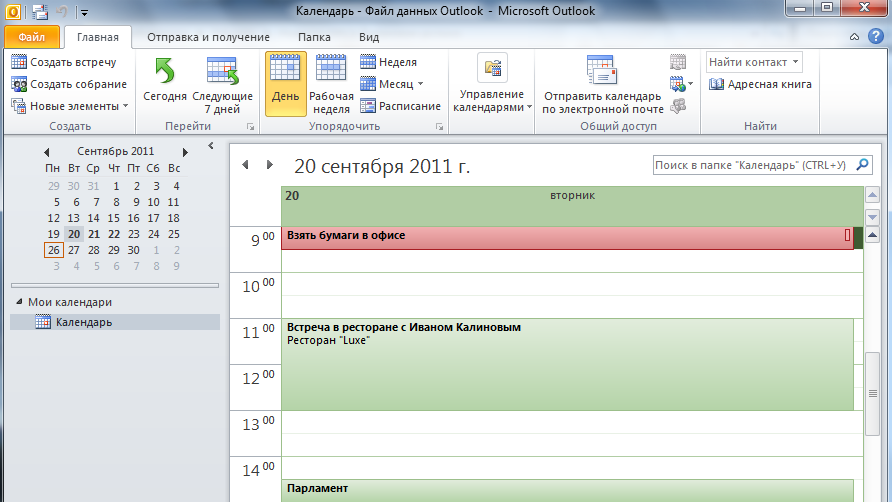Open the Адресная книга
This screenshot has width=892, height=502.
pyautogui.click(x=761, y=84)
